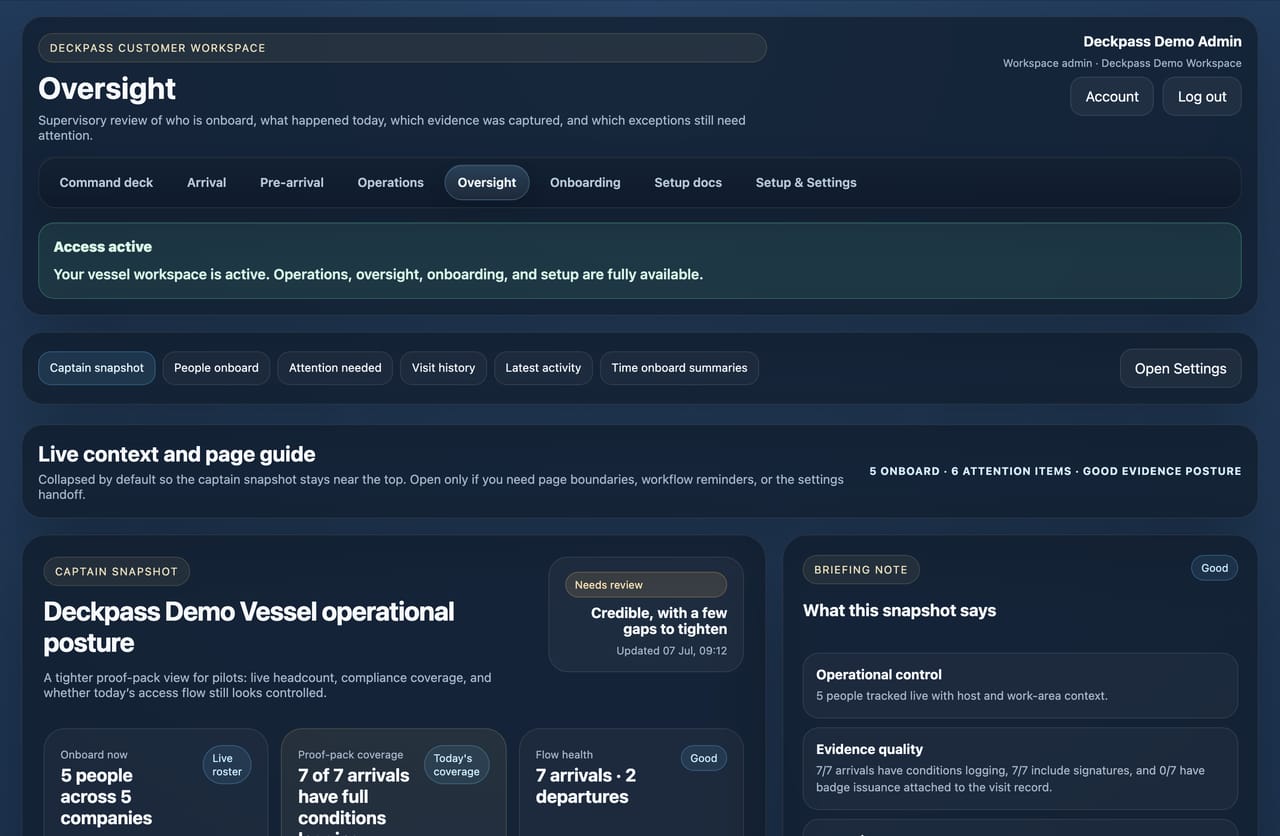1280x836 pixels.
Task: Click the Today's coverage badge
Action: 456,765
